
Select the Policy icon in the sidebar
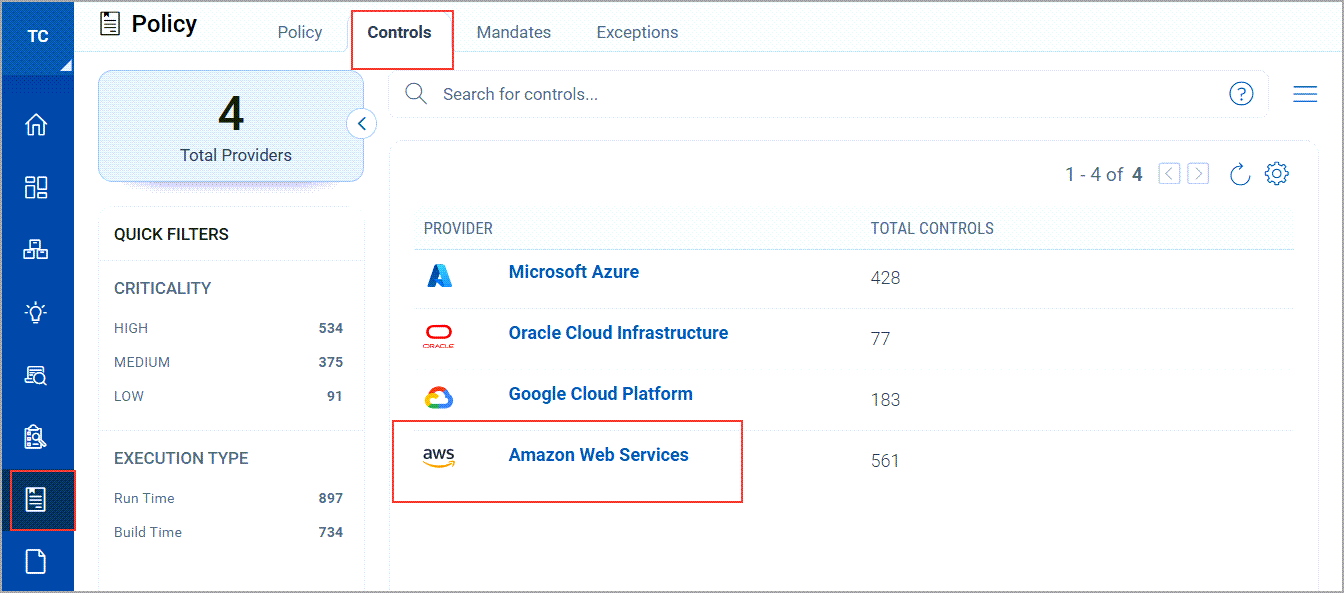(36, 499)
